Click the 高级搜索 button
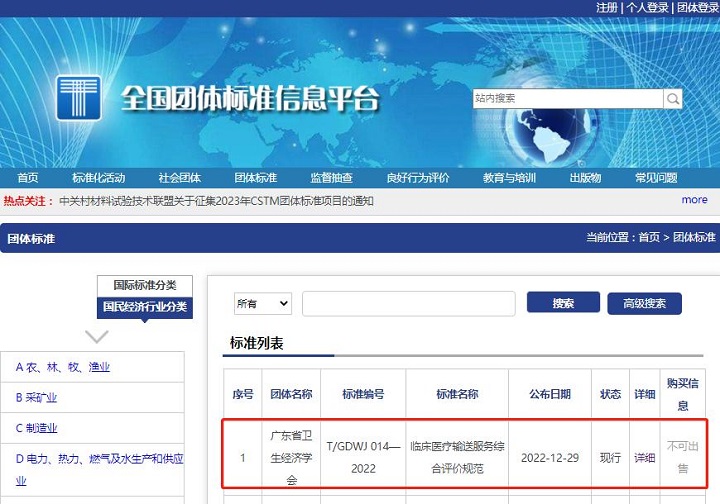720x504 pixels. [x=644, y=303]
